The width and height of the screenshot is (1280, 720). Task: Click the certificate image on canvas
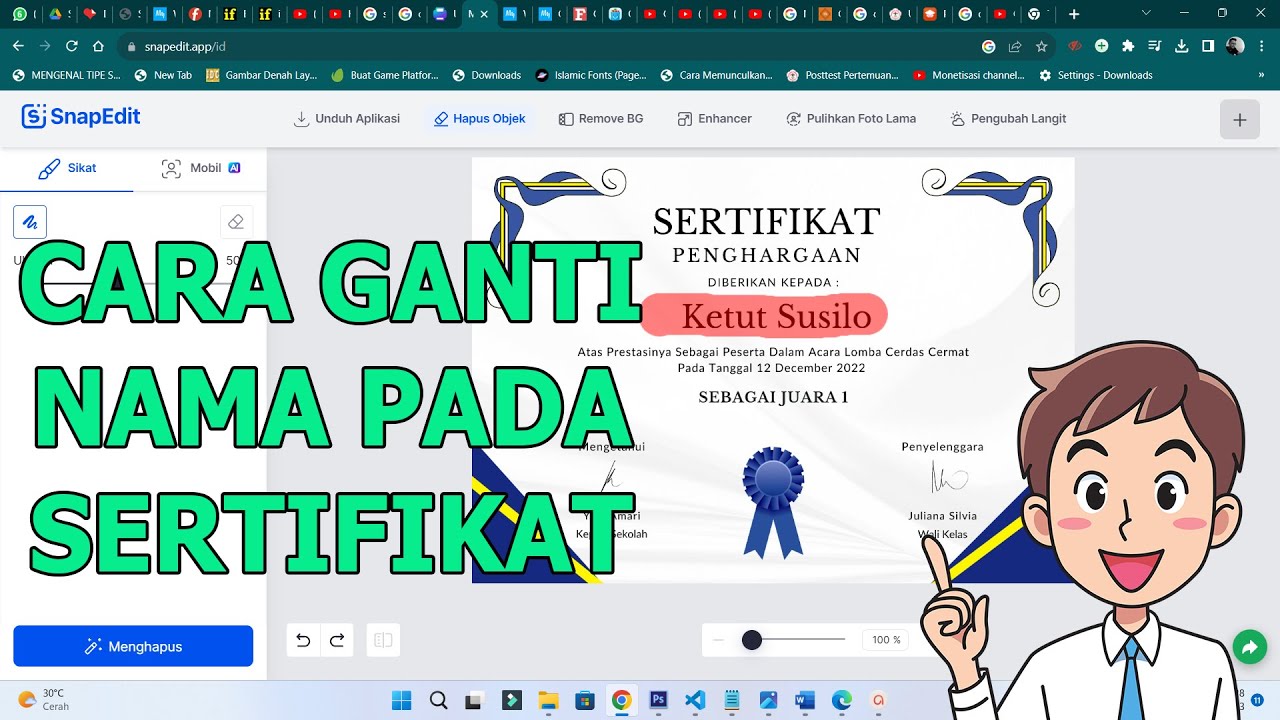(773, 370)
